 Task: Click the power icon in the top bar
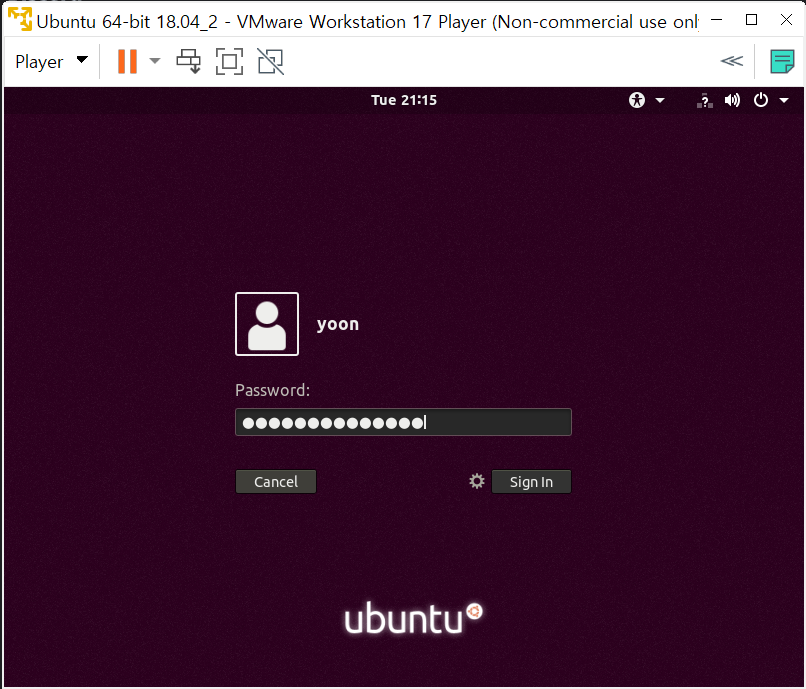[x=761, y=100]
